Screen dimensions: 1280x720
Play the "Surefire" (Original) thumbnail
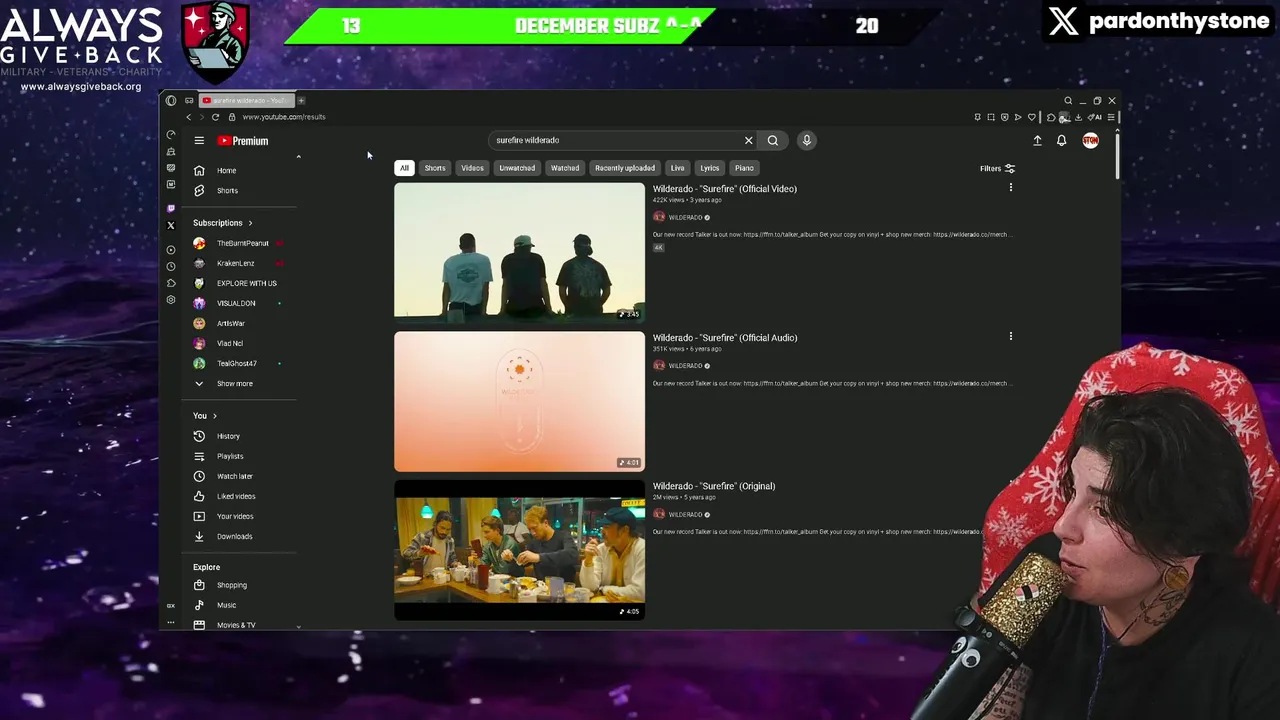(x=519, y=550)
